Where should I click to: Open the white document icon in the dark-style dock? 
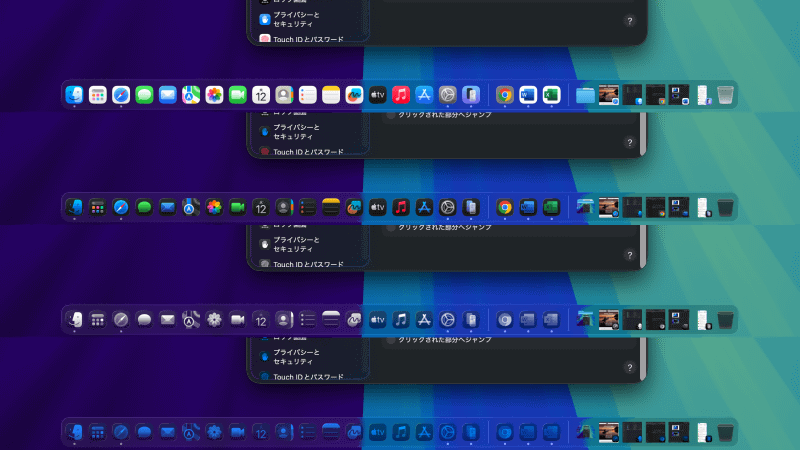(x=703, y=207)
